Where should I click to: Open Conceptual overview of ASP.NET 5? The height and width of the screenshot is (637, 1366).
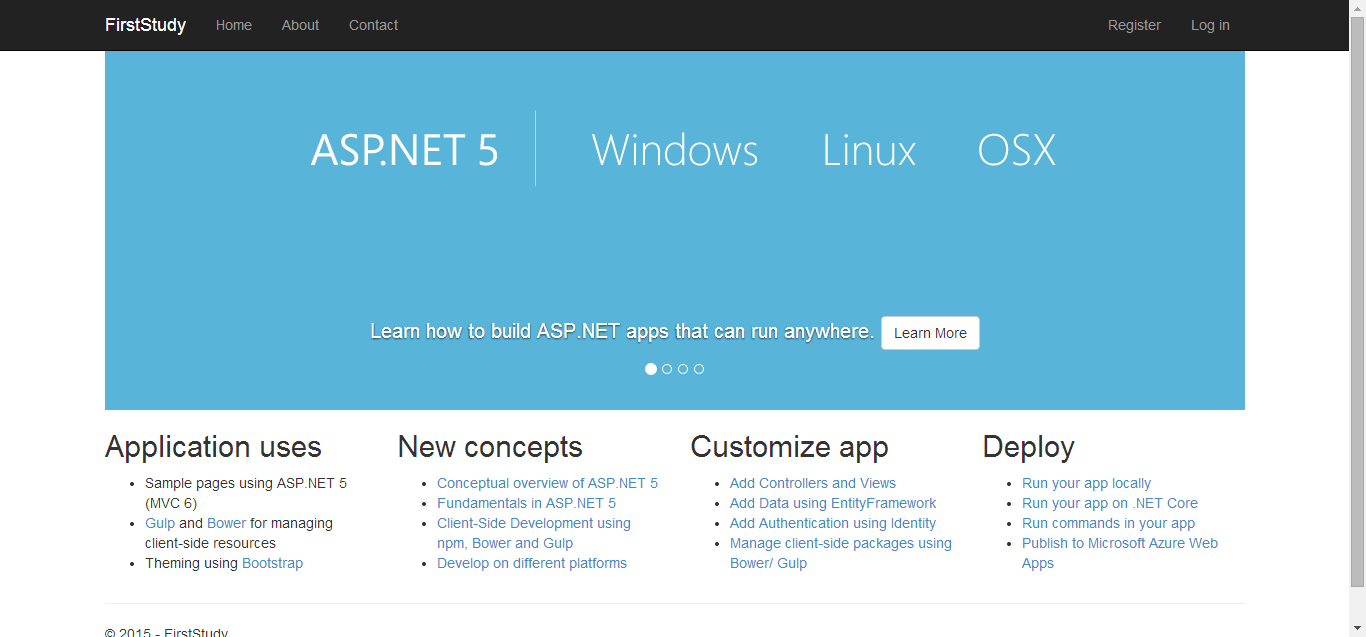pos(547,483)
